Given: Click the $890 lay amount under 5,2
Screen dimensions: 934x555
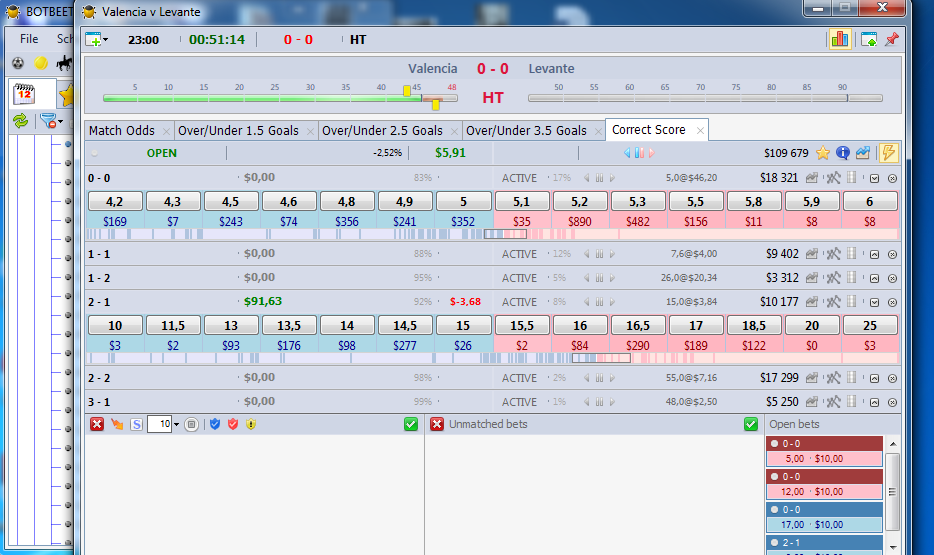Looking at the screenshot, I should (x=580, y=222).
